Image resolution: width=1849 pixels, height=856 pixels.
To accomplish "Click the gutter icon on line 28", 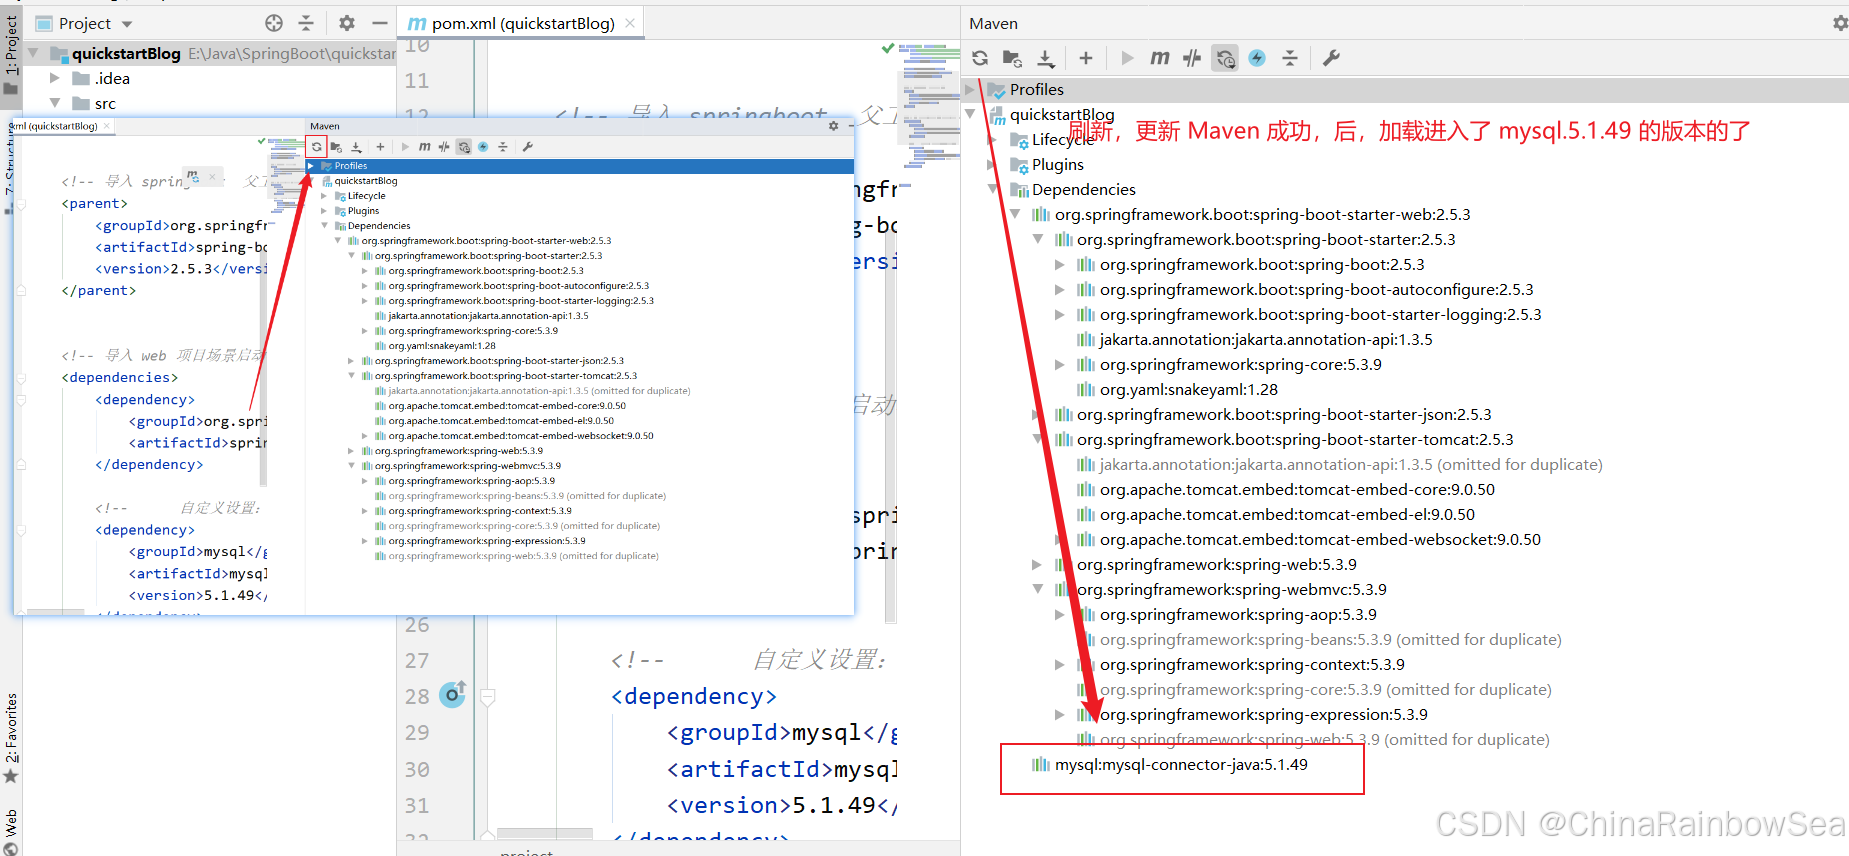I will pos(453,694).
